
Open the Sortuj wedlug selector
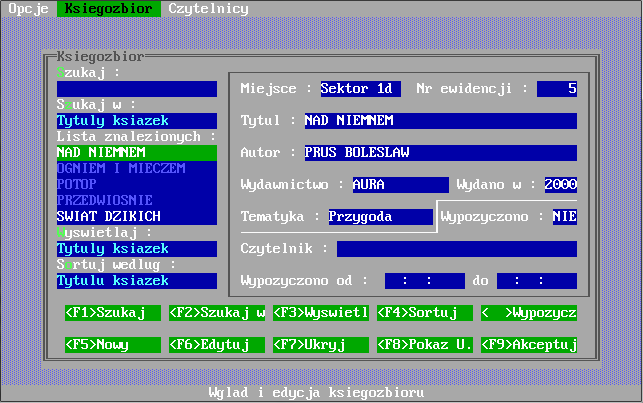tap(136, 281)
